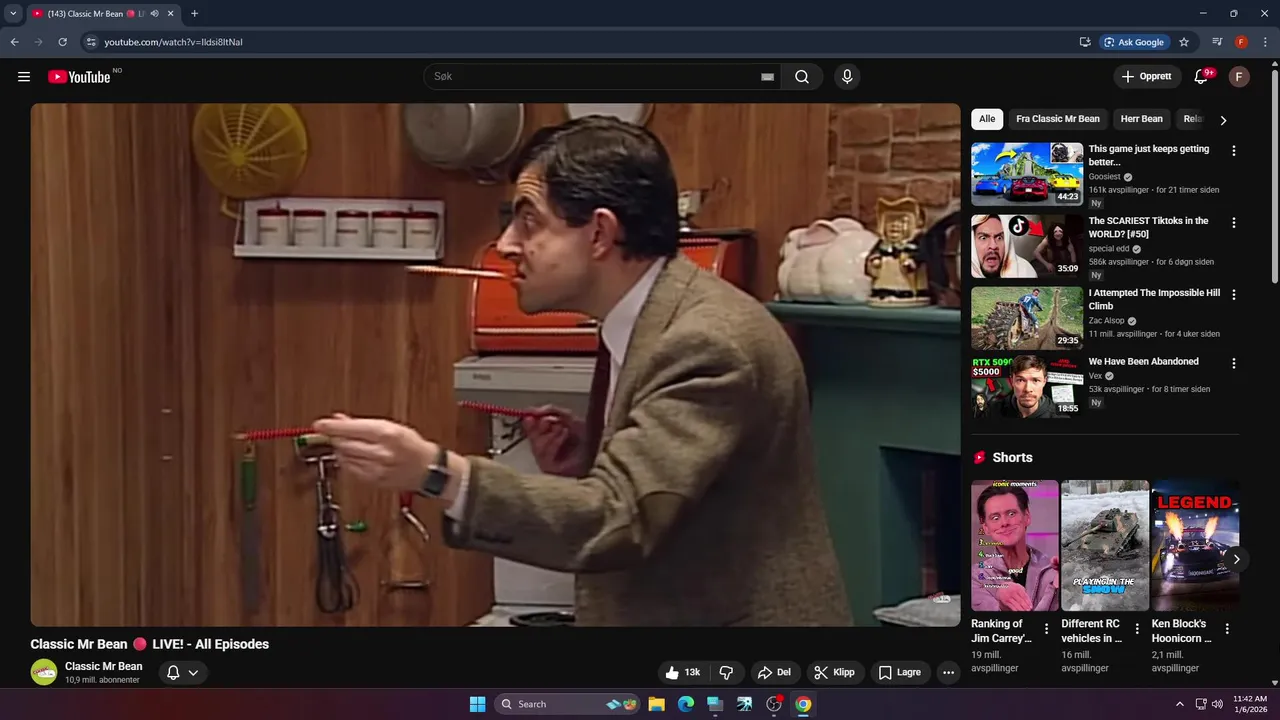Click 'Goosiest' channel name text
This screenshot has height=720, width=1280.
tap(1105, 176)
